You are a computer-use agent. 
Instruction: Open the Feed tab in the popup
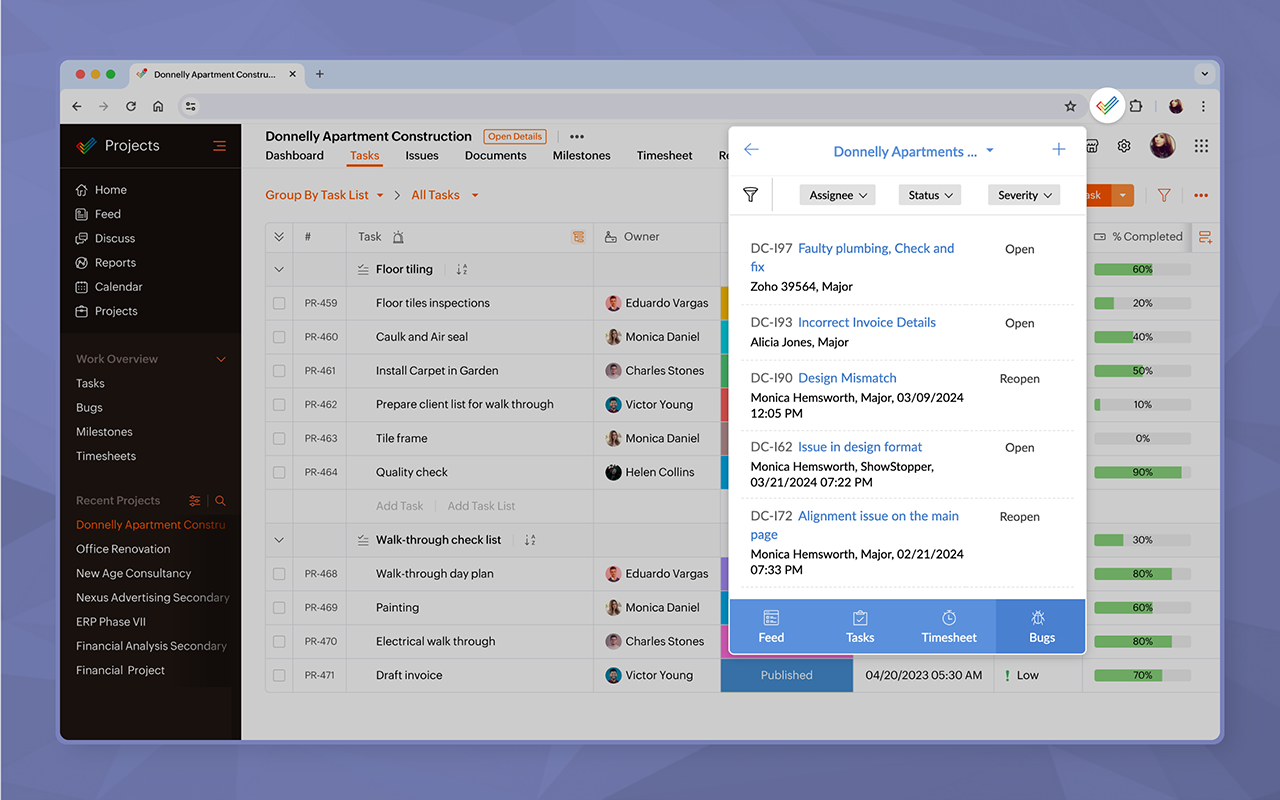[772, 627]
